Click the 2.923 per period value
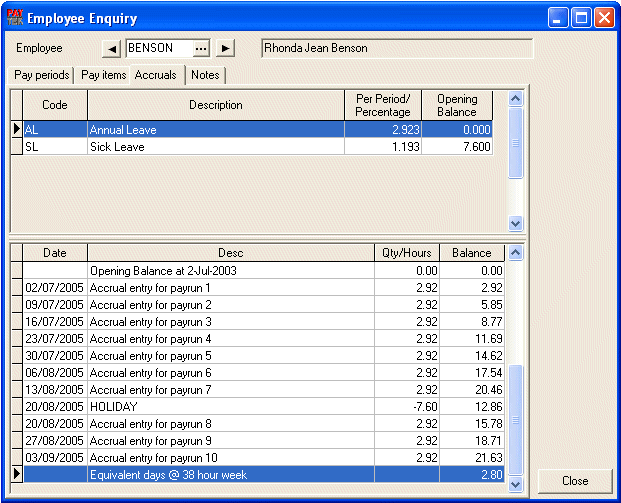 (383, 130)
